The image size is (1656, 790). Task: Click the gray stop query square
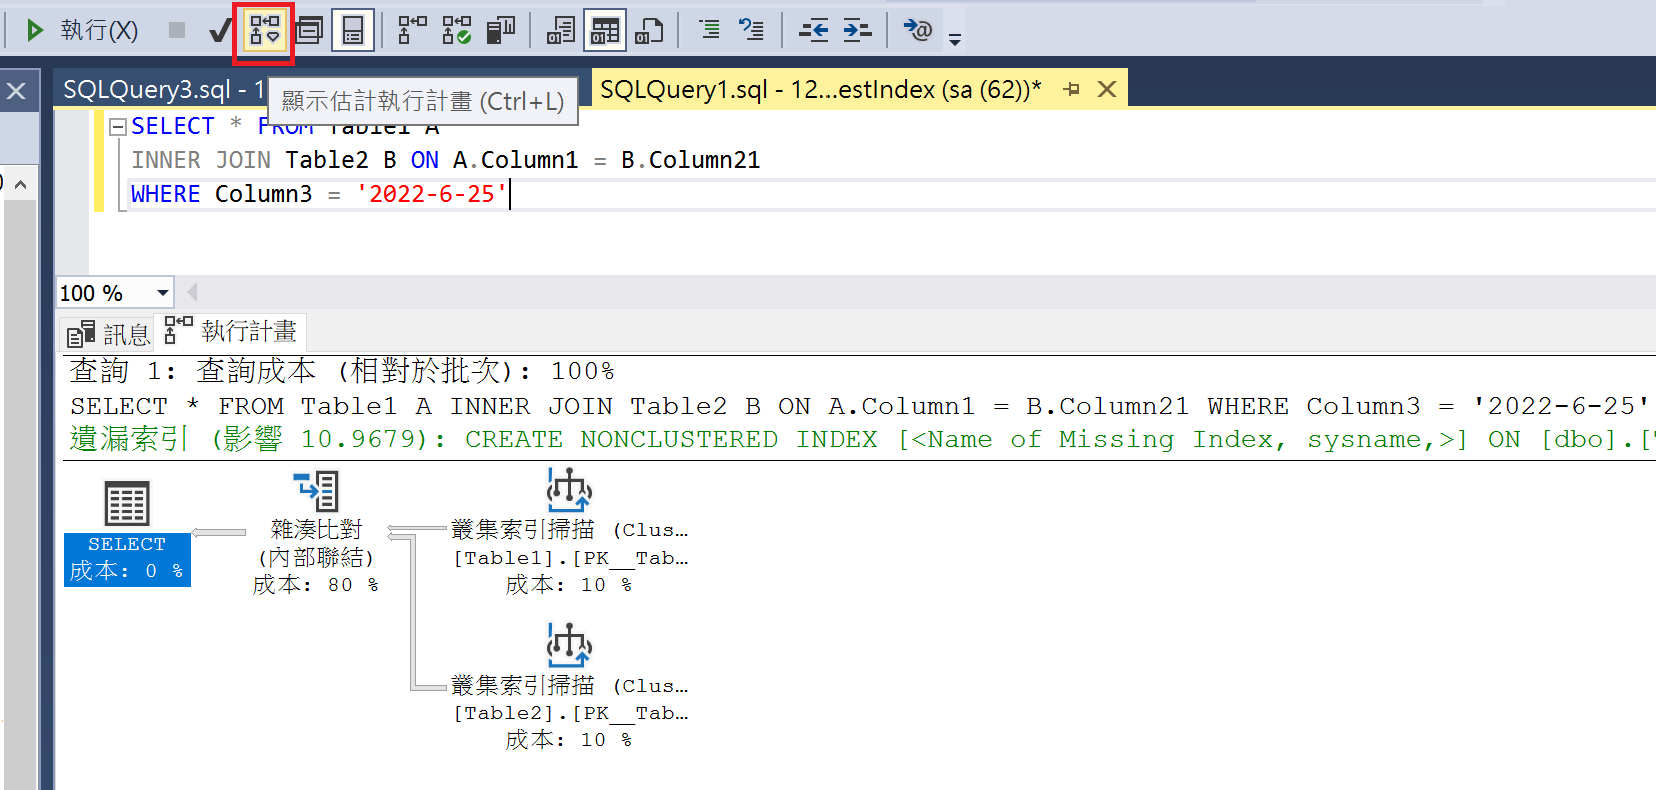click(177, 30)
